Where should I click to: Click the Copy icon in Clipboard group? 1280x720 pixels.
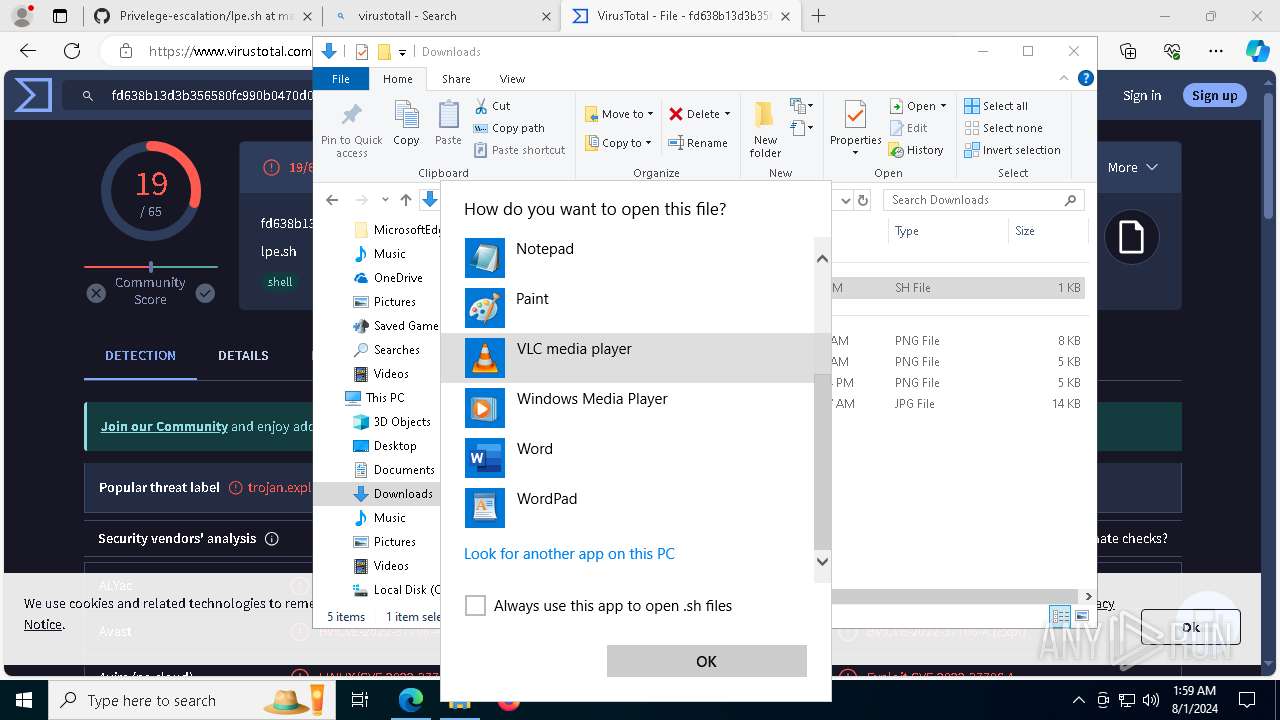click(406, 123)
